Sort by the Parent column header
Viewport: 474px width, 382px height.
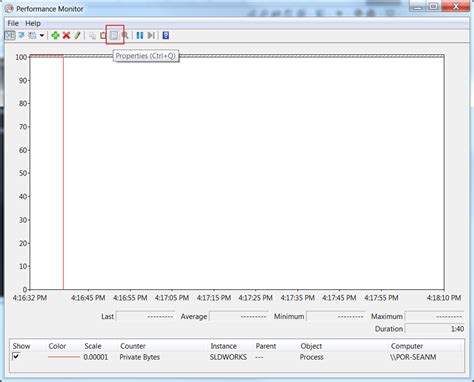point(266,346)
